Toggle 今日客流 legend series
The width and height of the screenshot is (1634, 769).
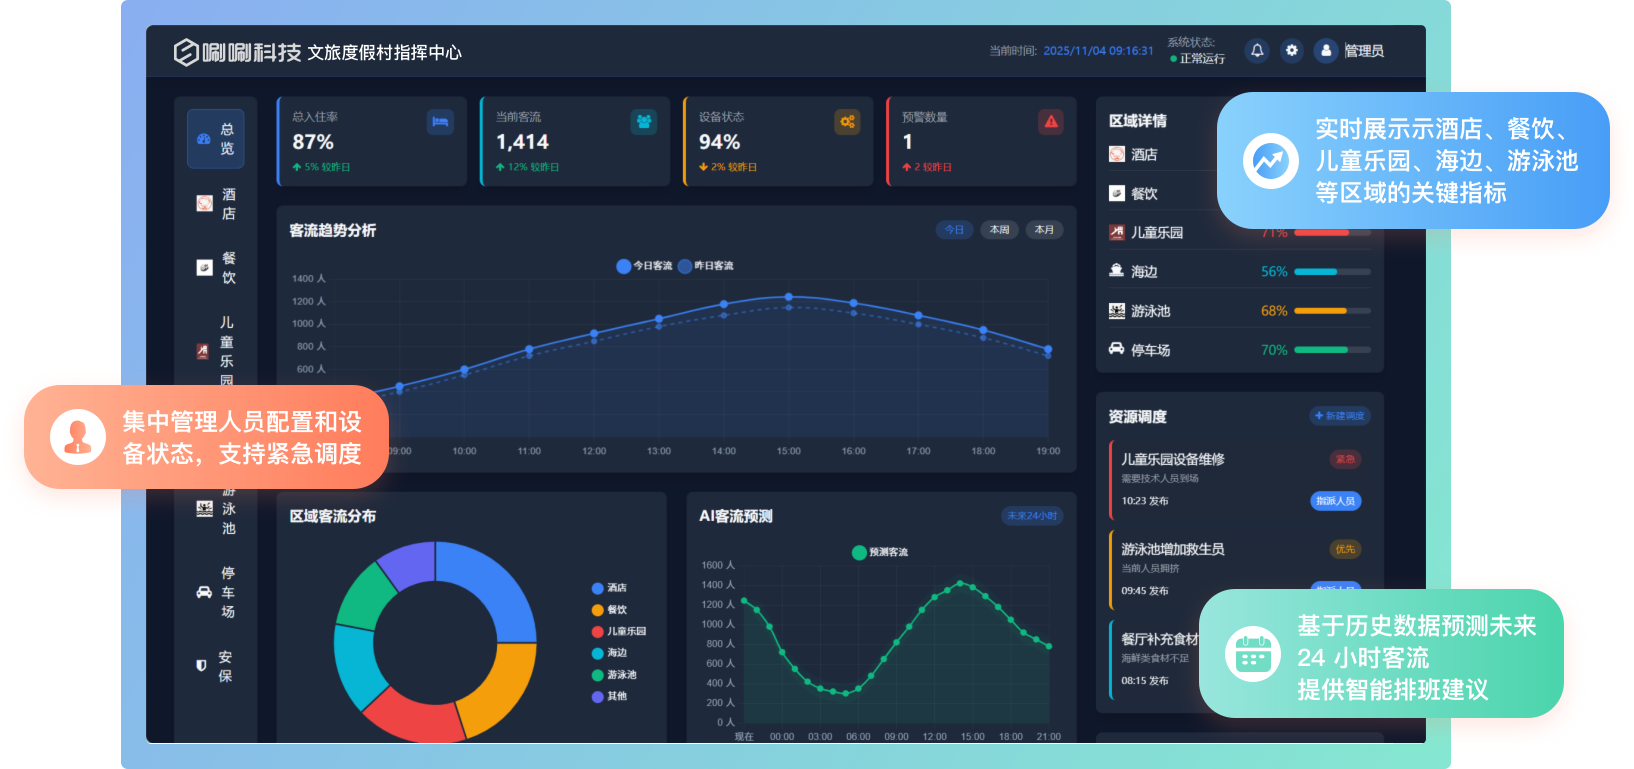tap(645, 266)
